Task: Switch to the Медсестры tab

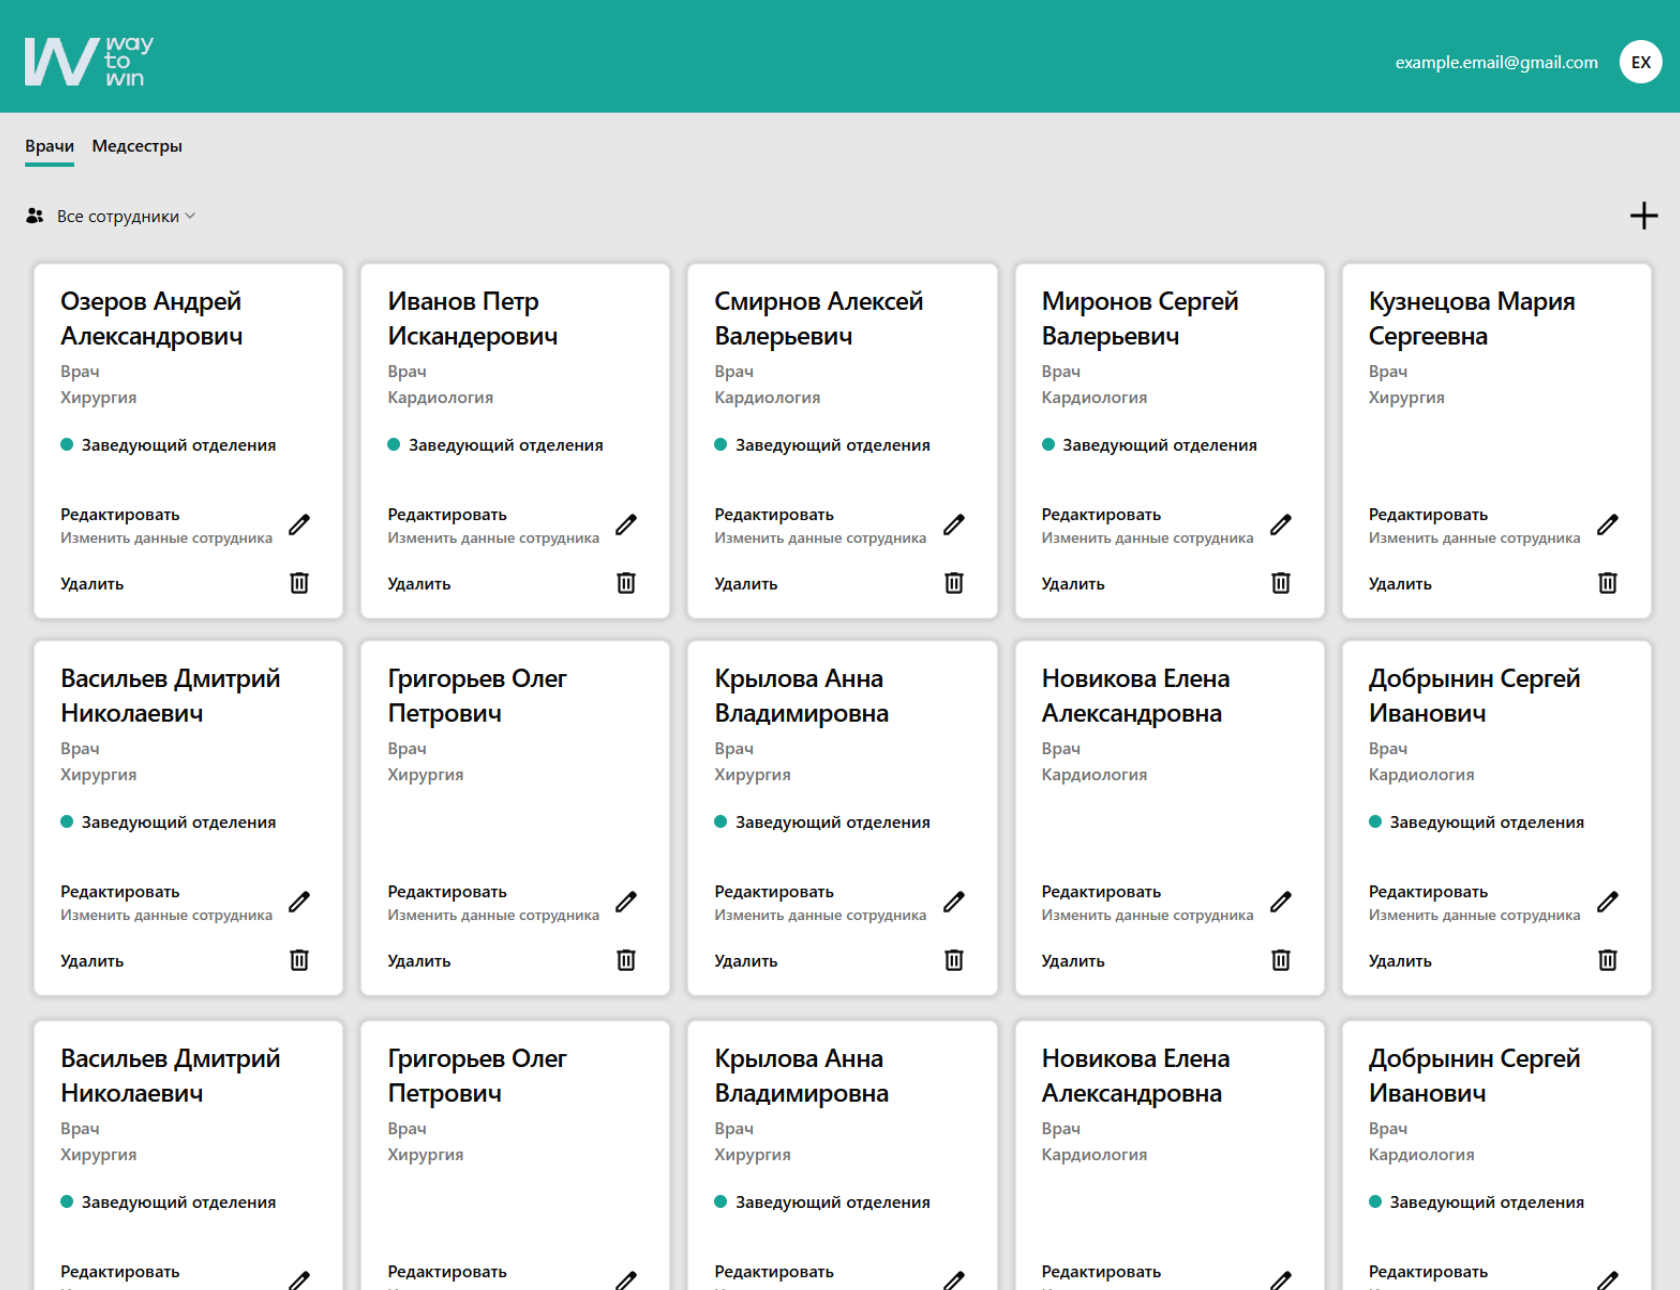Action: click(x=137, y=146)
